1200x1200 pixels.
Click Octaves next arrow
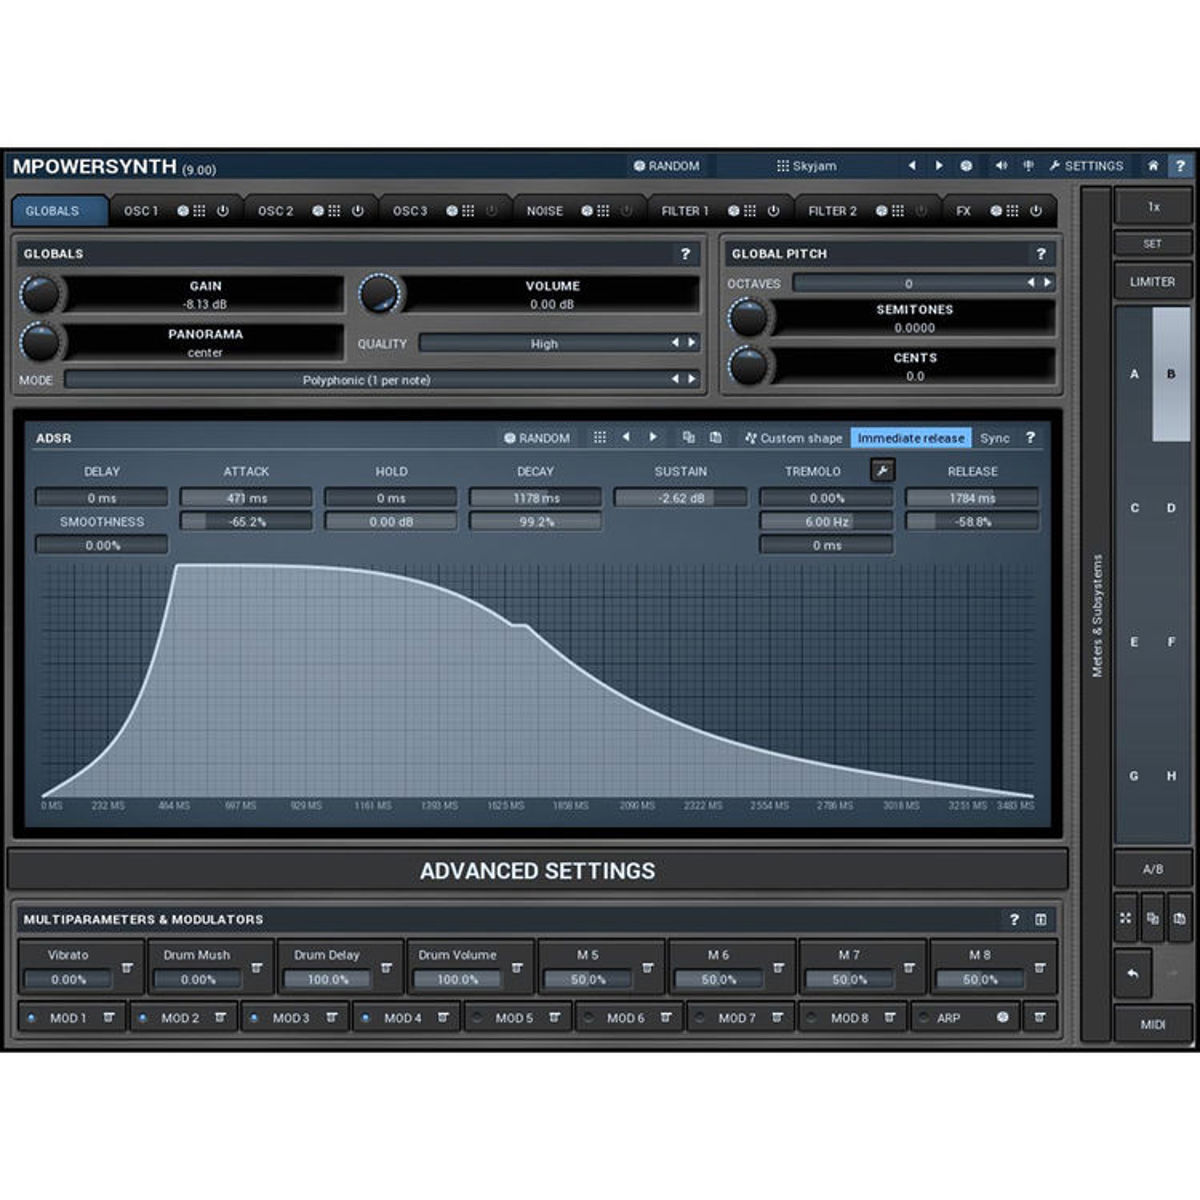(x=1048, y=283)
